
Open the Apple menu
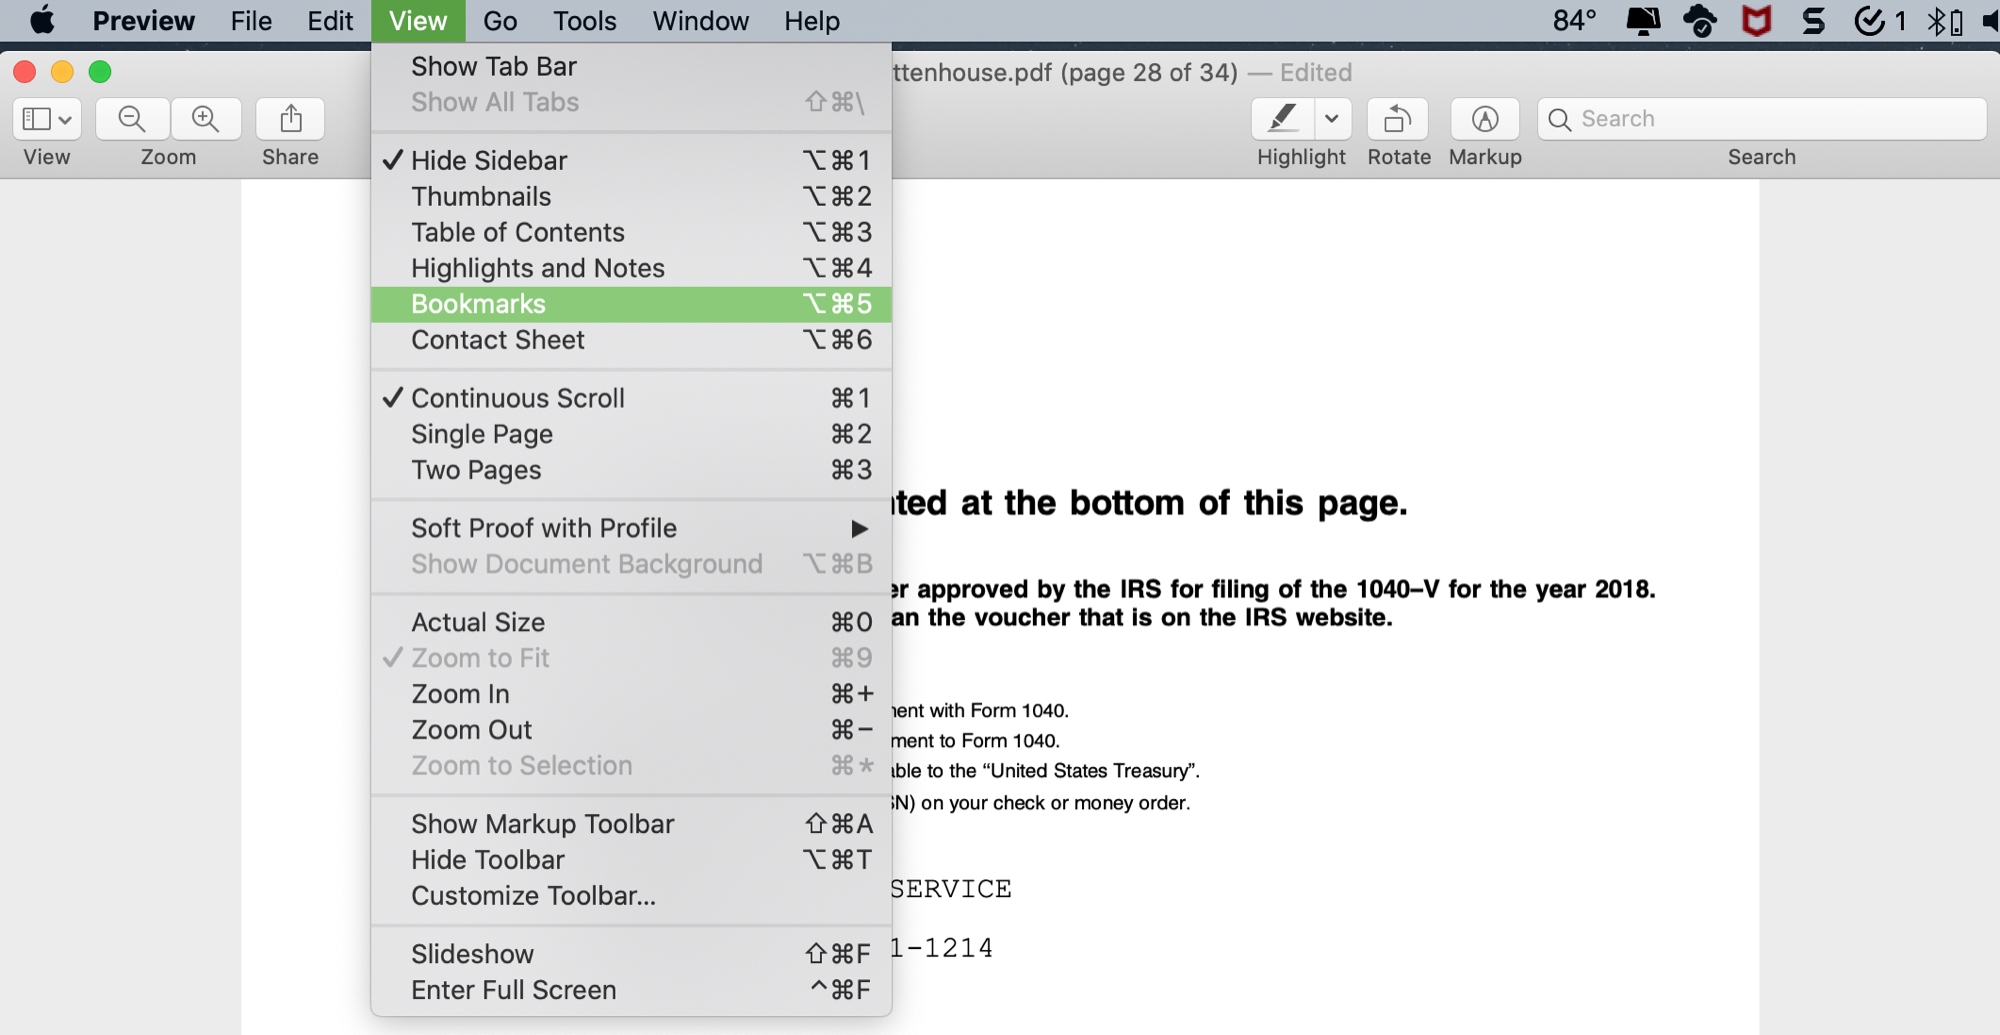pyautogui.click(x=42, y=21)
